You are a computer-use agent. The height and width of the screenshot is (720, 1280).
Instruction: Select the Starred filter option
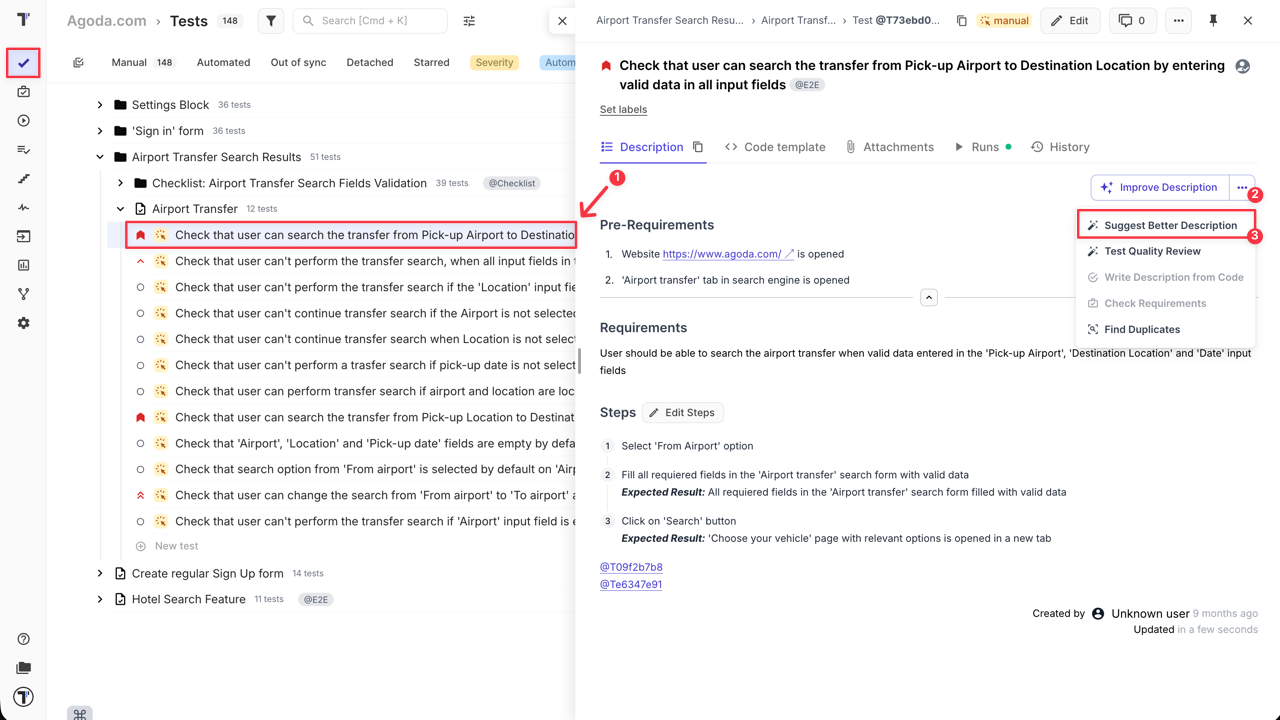point(431,62)
